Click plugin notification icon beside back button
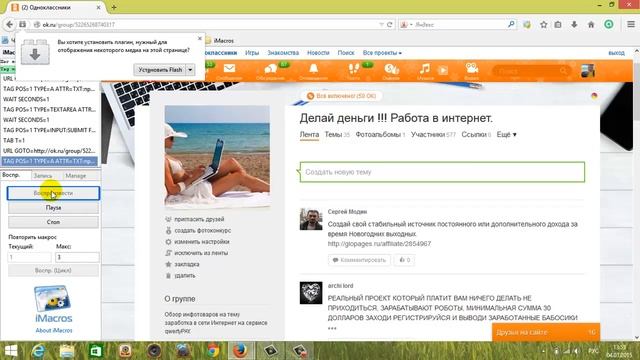 (22, 24)
